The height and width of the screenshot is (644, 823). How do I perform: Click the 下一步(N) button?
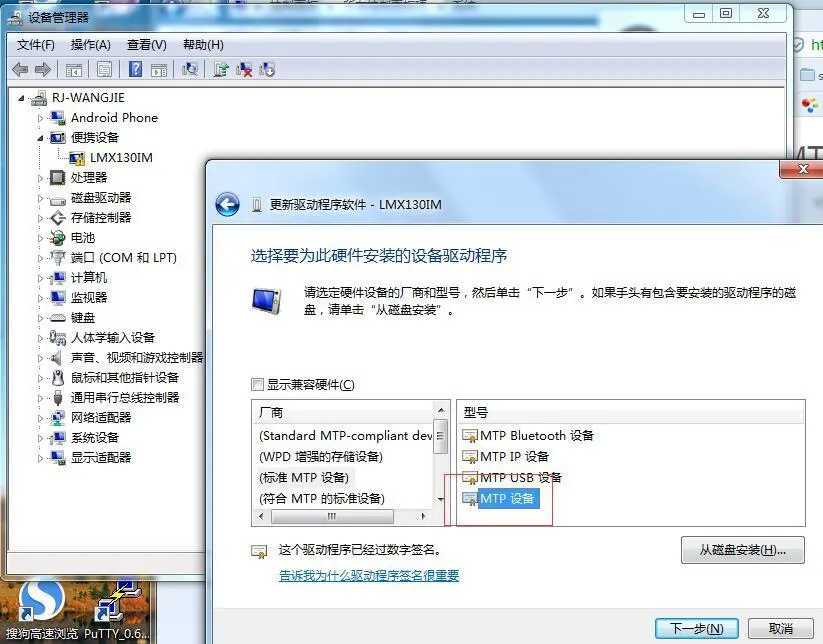[696, 628]
